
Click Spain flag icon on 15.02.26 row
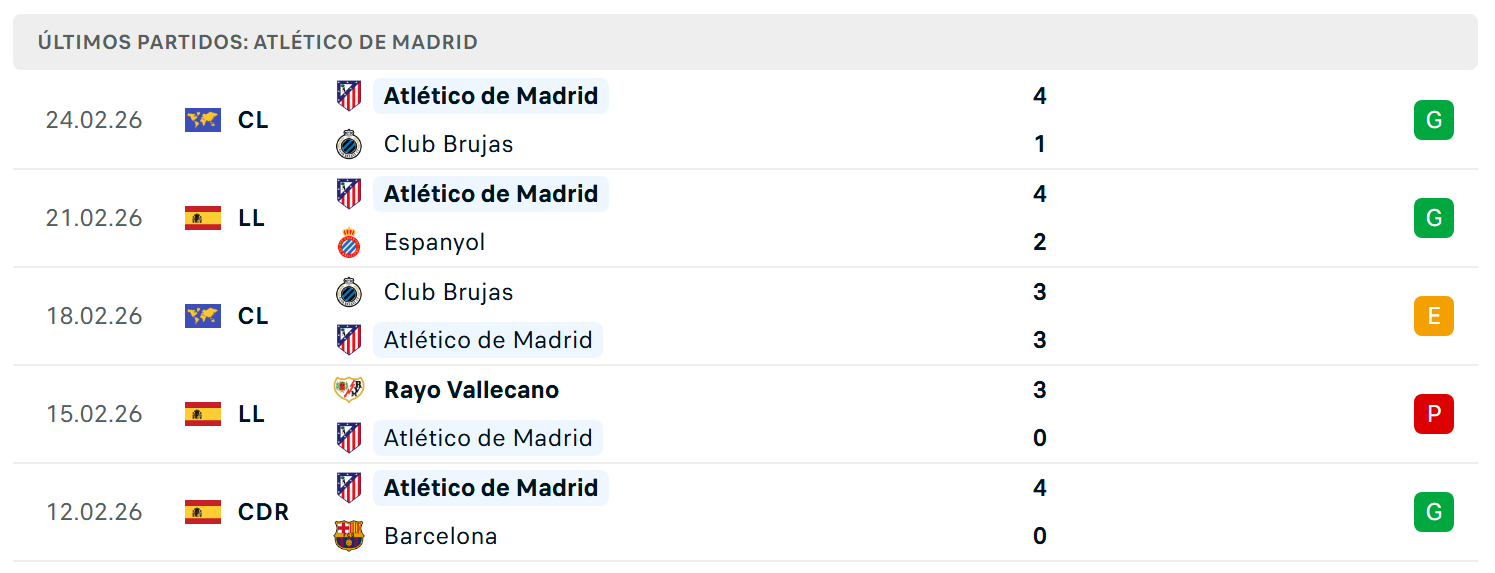point(203,414)
